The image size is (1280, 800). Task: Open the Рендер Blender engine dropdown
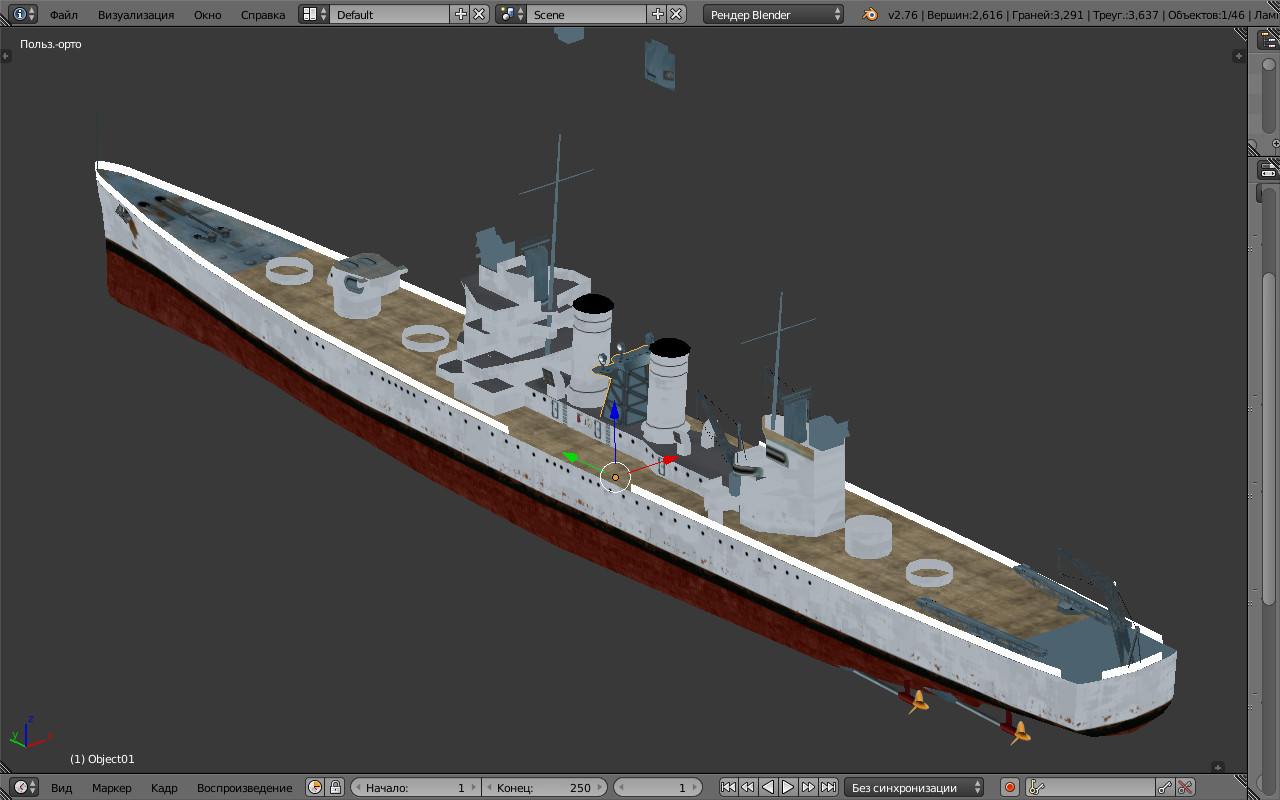pos(774,14)
